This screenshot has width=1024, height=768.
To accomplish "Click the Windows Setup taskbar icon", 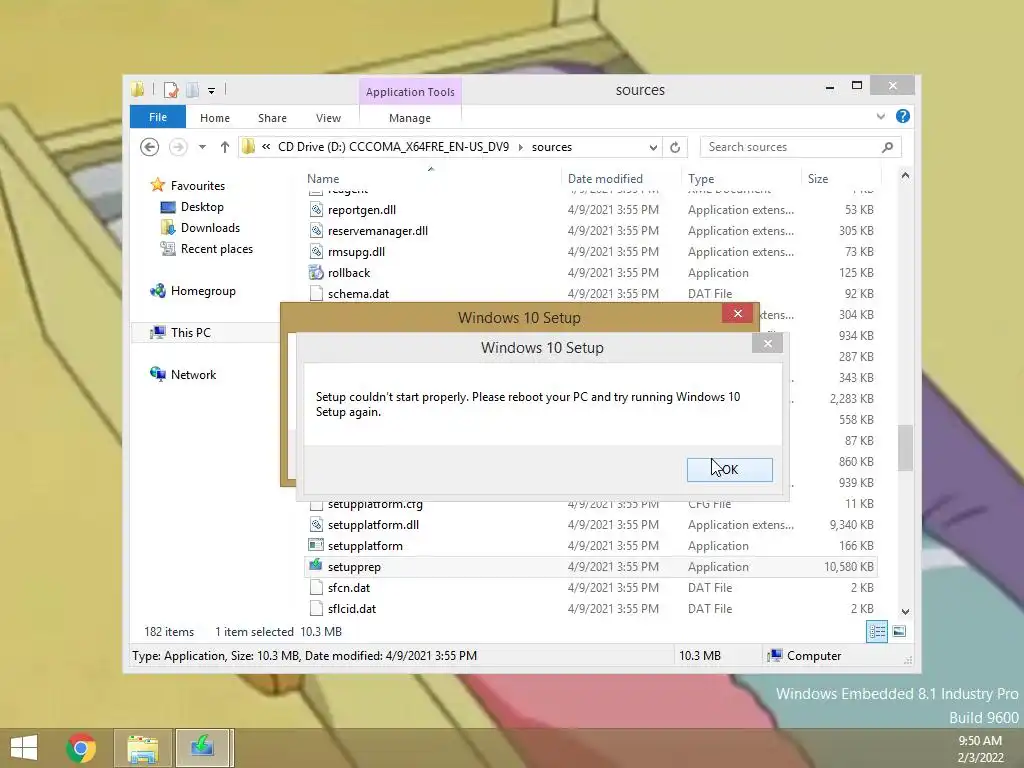I will pyautogui.click(x=202, y=748).
